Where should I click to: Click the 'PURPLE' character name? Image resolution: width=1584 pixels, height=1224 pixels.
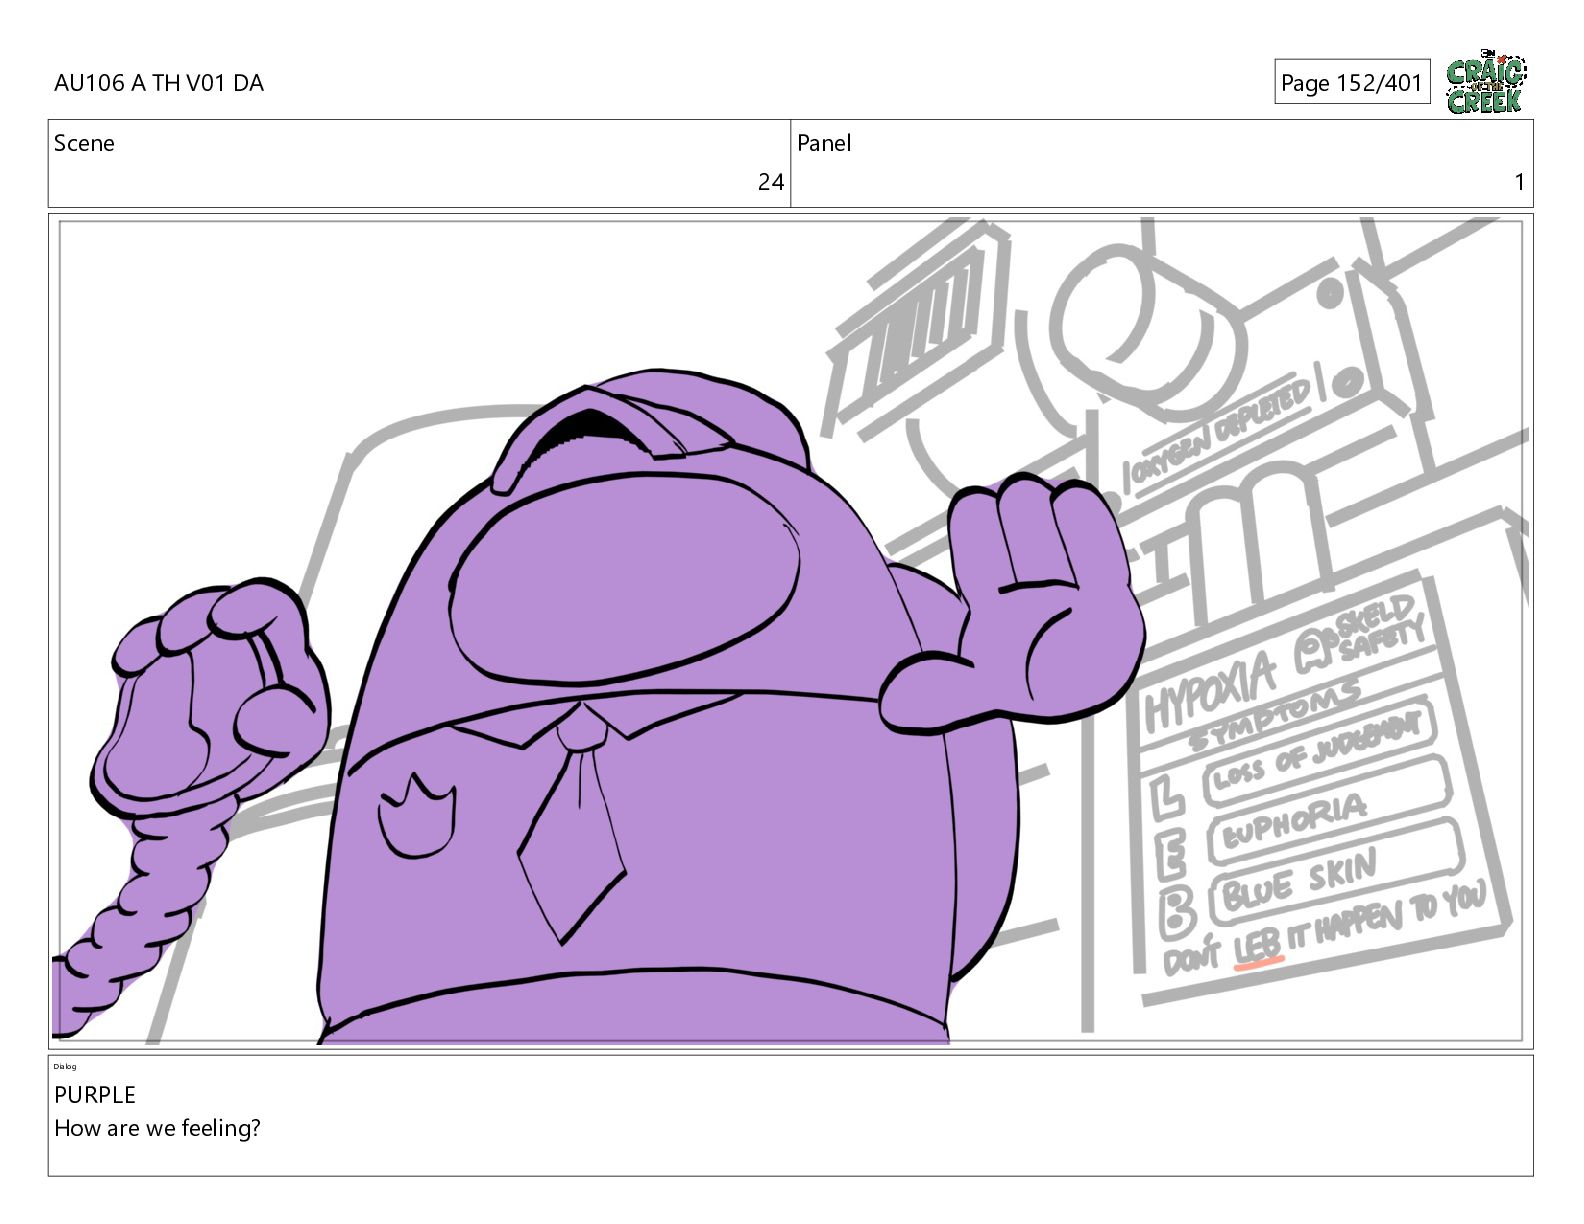coord(95,1095)
